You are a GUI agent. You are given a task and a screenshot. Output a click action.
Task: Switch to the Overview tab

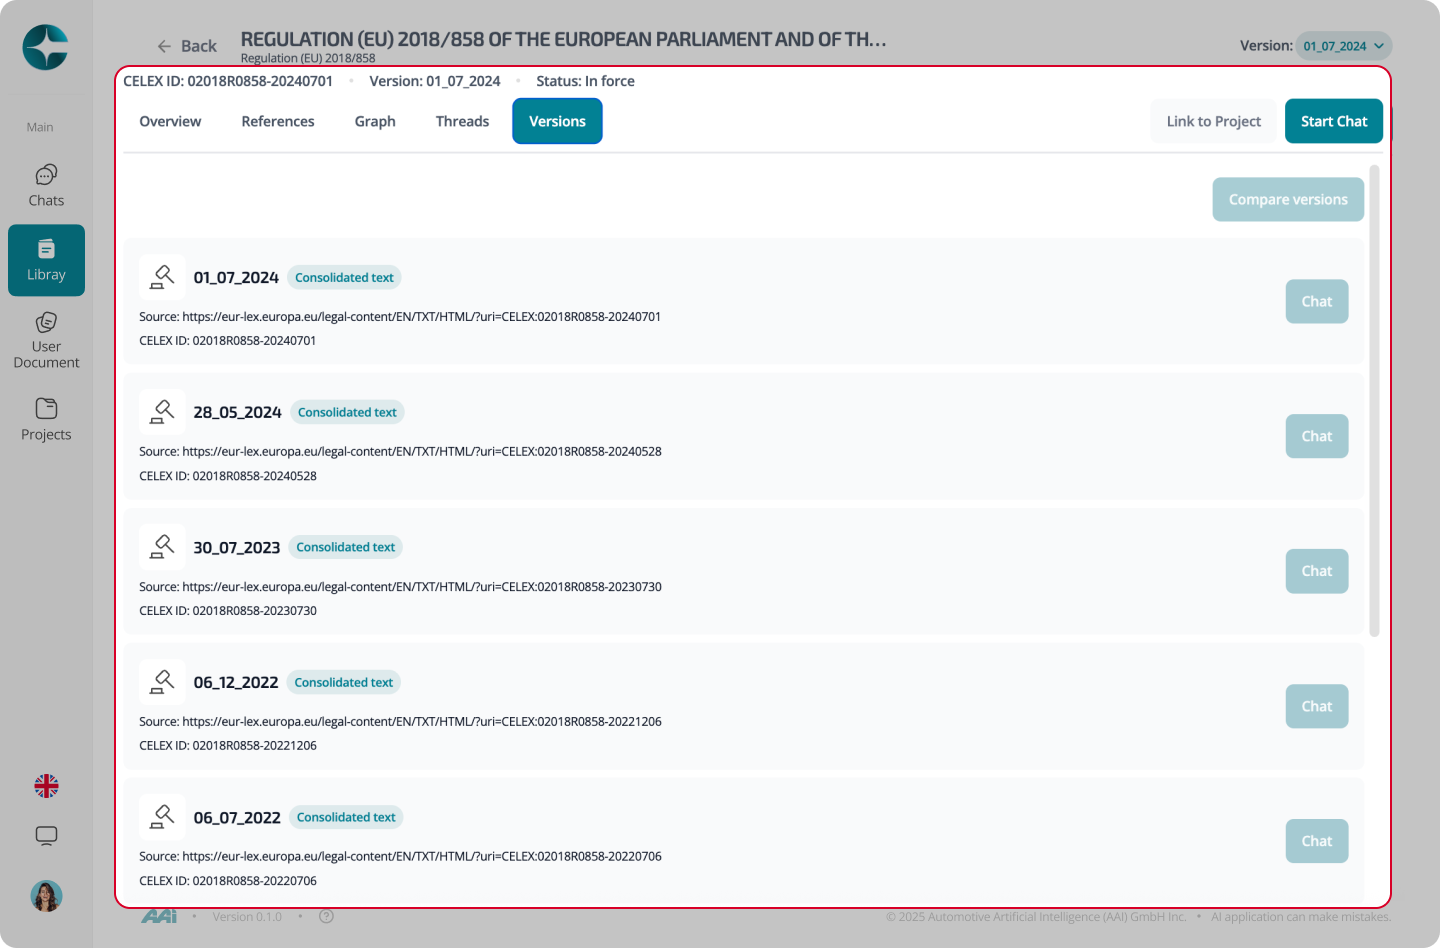tap(170, 121)
